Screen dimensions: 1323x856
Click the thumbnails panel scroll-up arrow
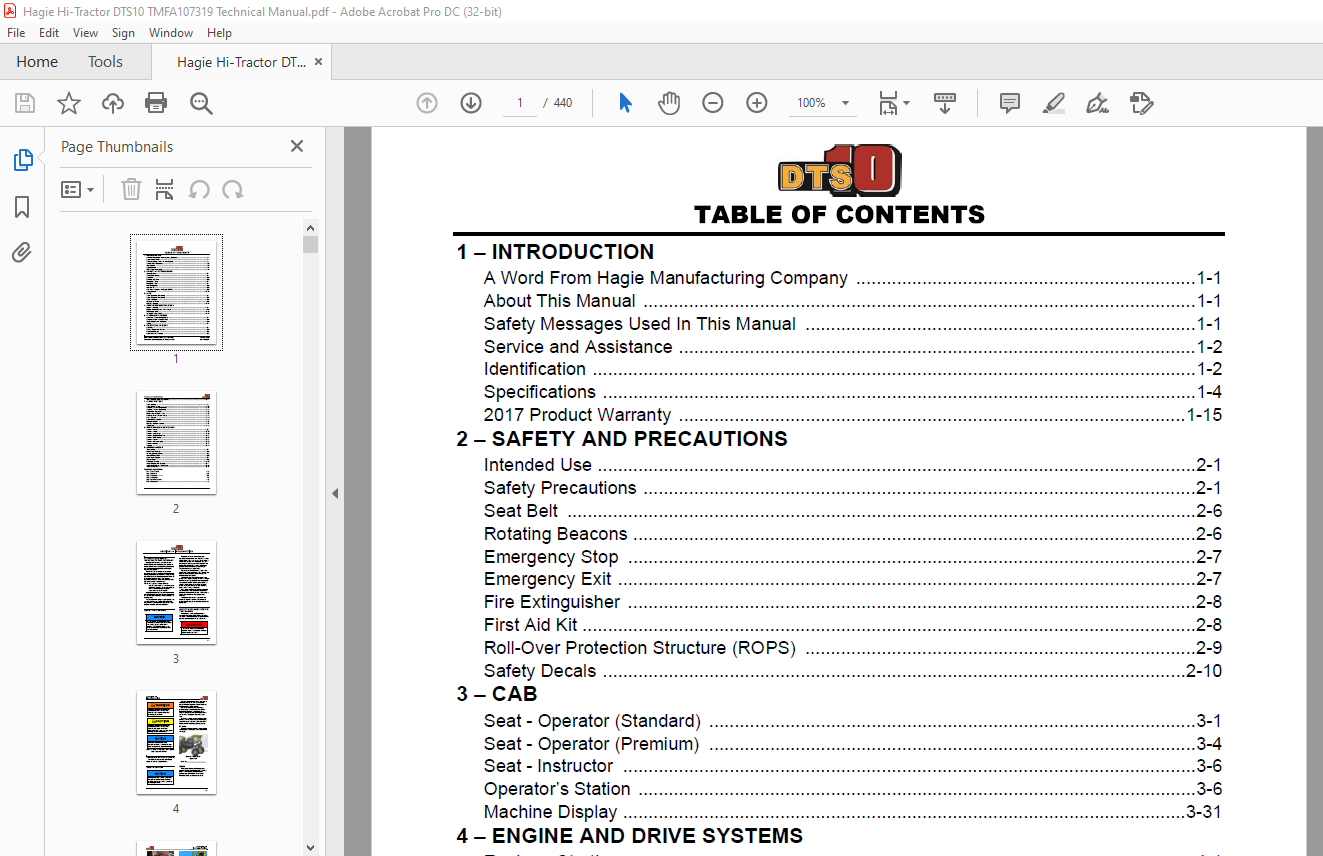pos(310,227)
